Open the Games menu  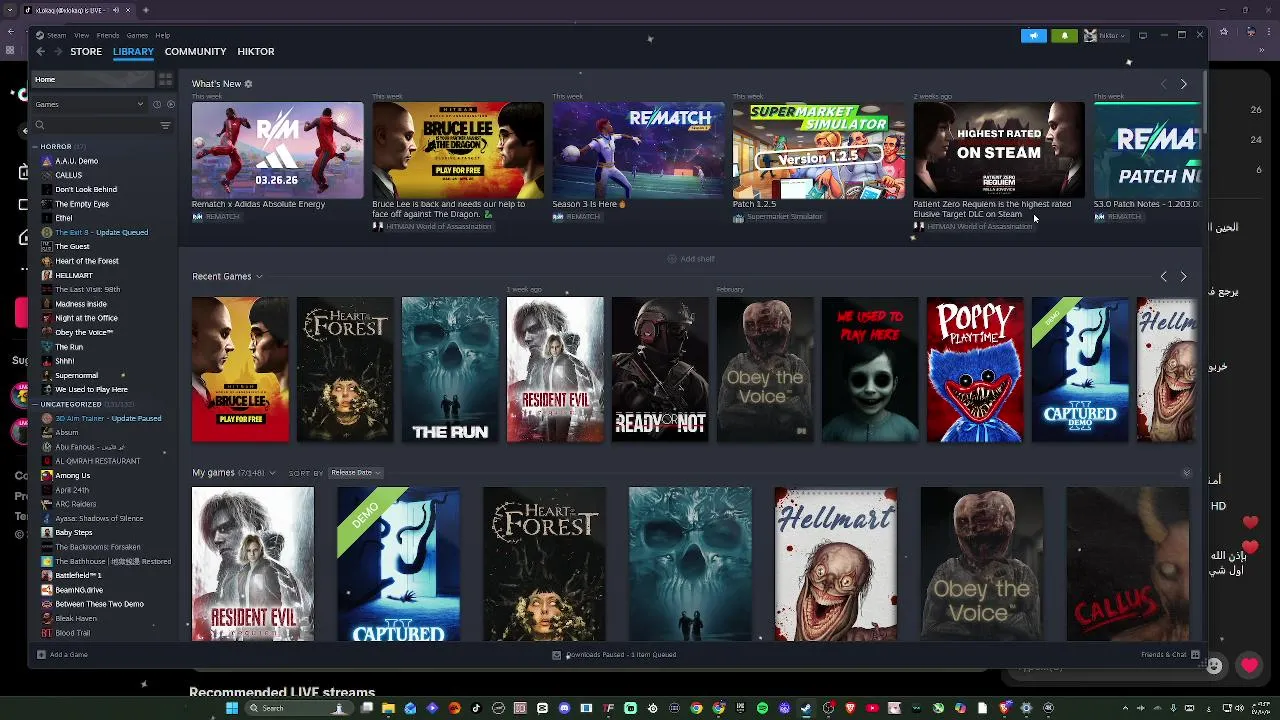[137, 35]
